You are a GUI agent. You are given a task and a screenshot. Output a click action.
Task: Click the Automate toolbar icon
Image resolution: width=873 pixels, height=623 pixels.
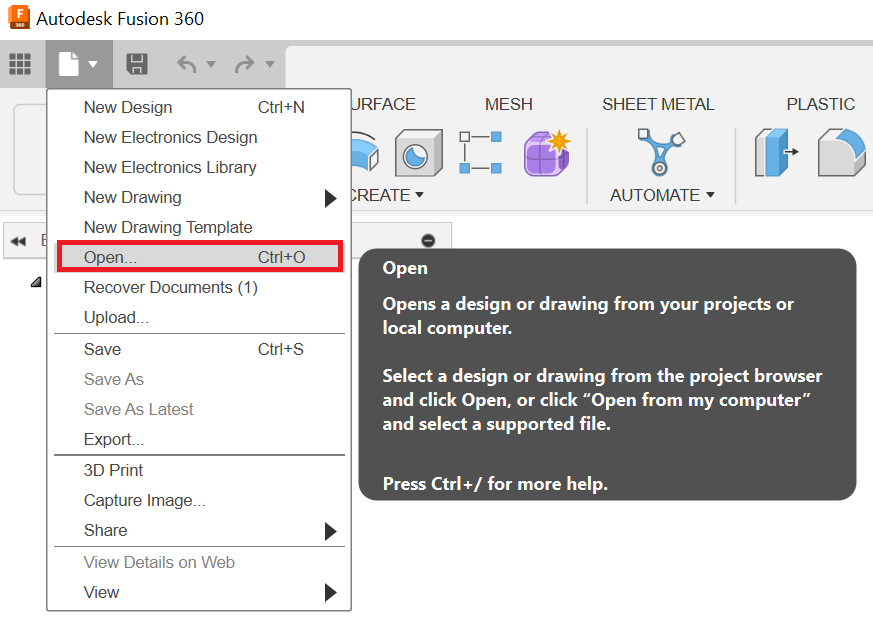(661, 152)
